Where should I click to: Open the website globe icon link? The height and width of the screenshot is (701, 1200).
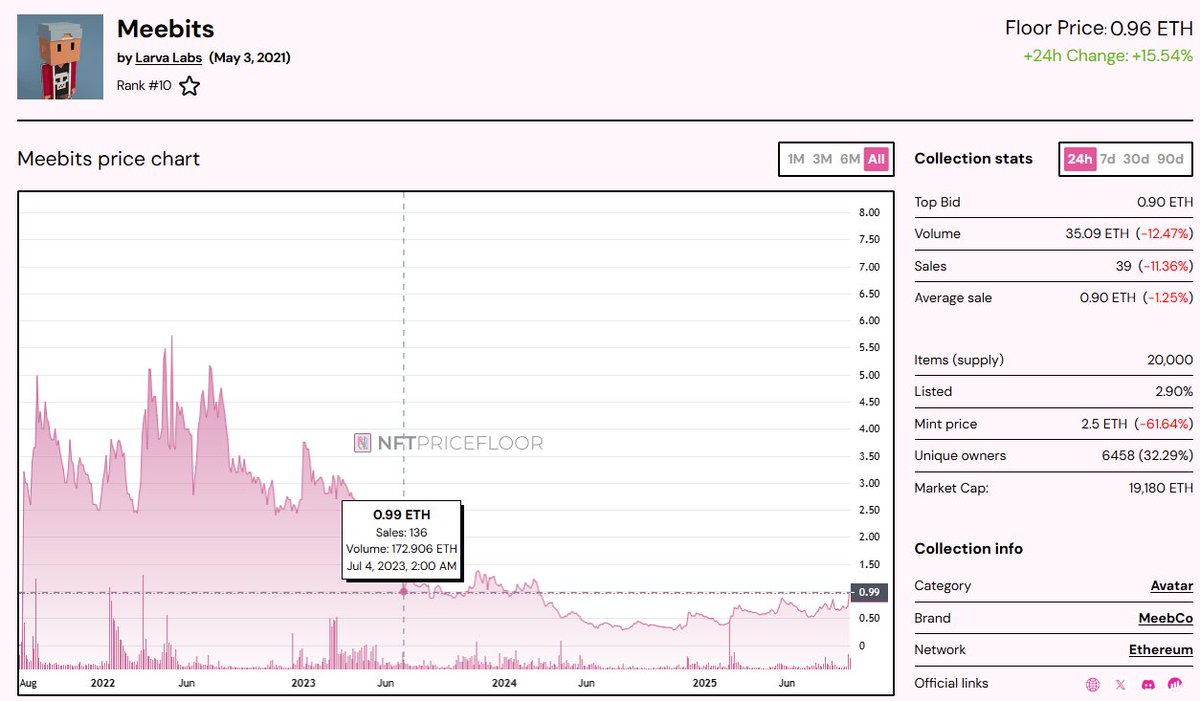(1093, 685)
